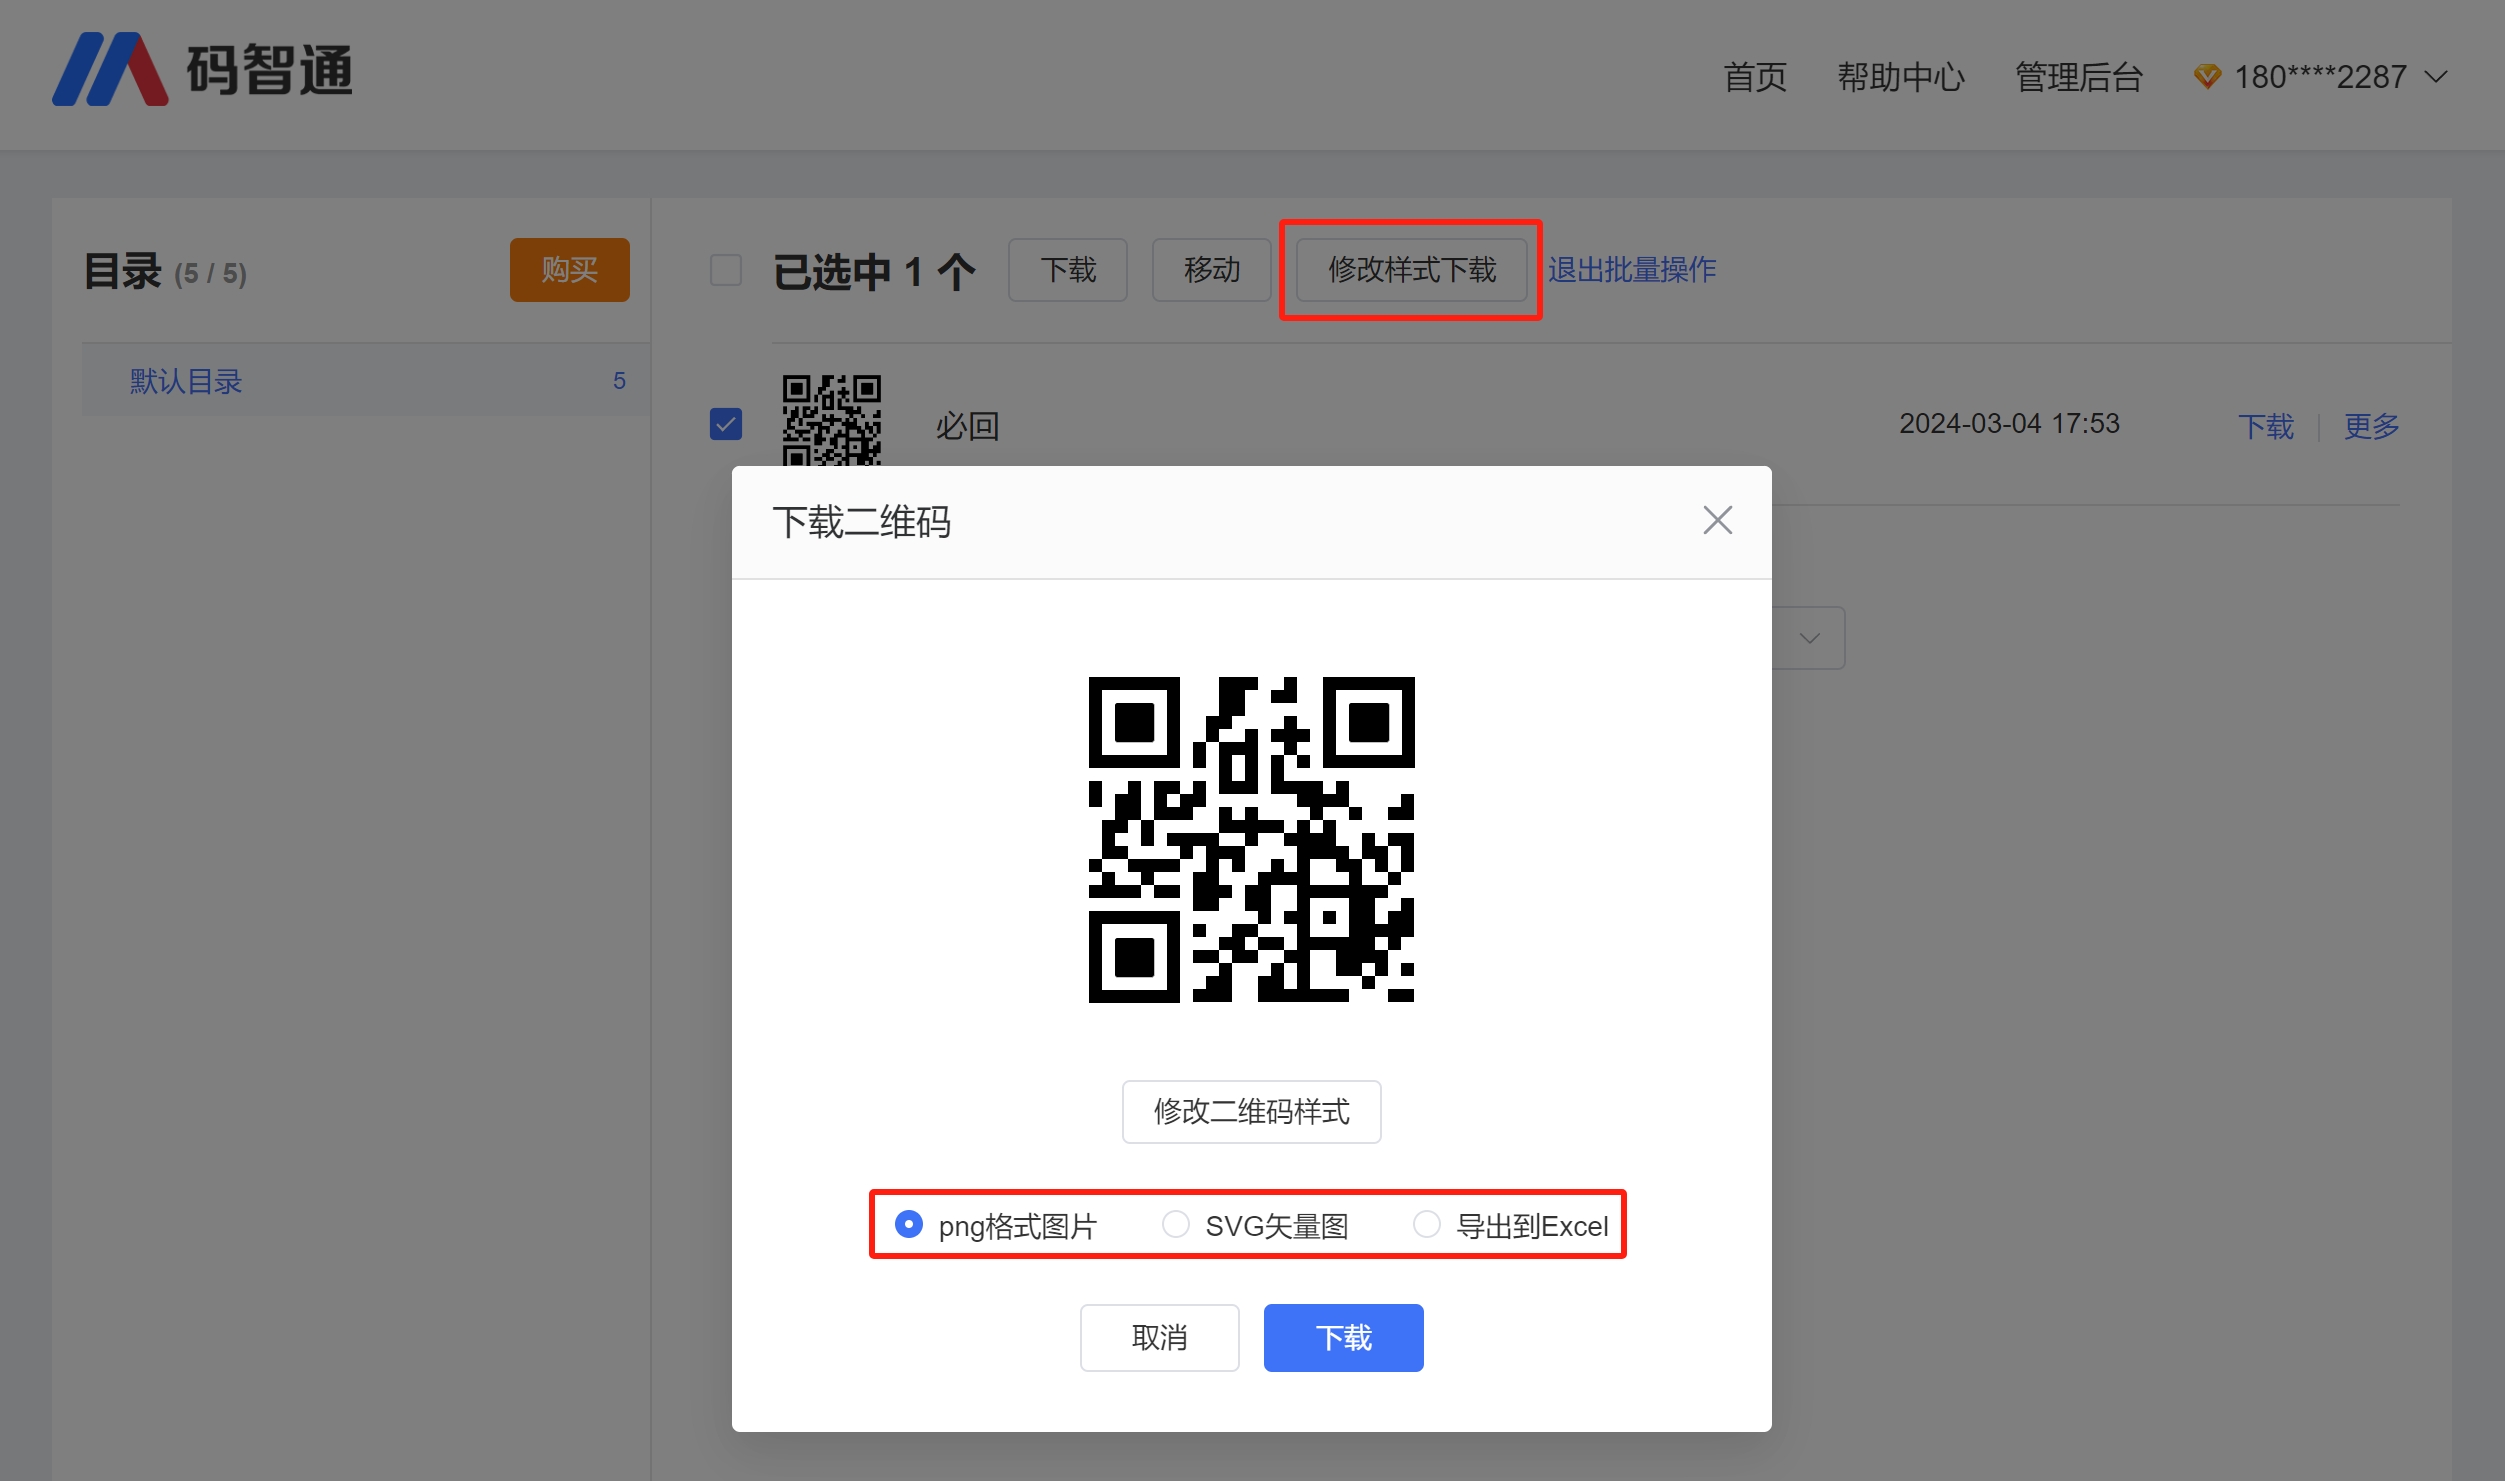Screen dimensions: 2505x1481
Task: Choose the SVG矢量图 radio option
Action: 1176,1224
